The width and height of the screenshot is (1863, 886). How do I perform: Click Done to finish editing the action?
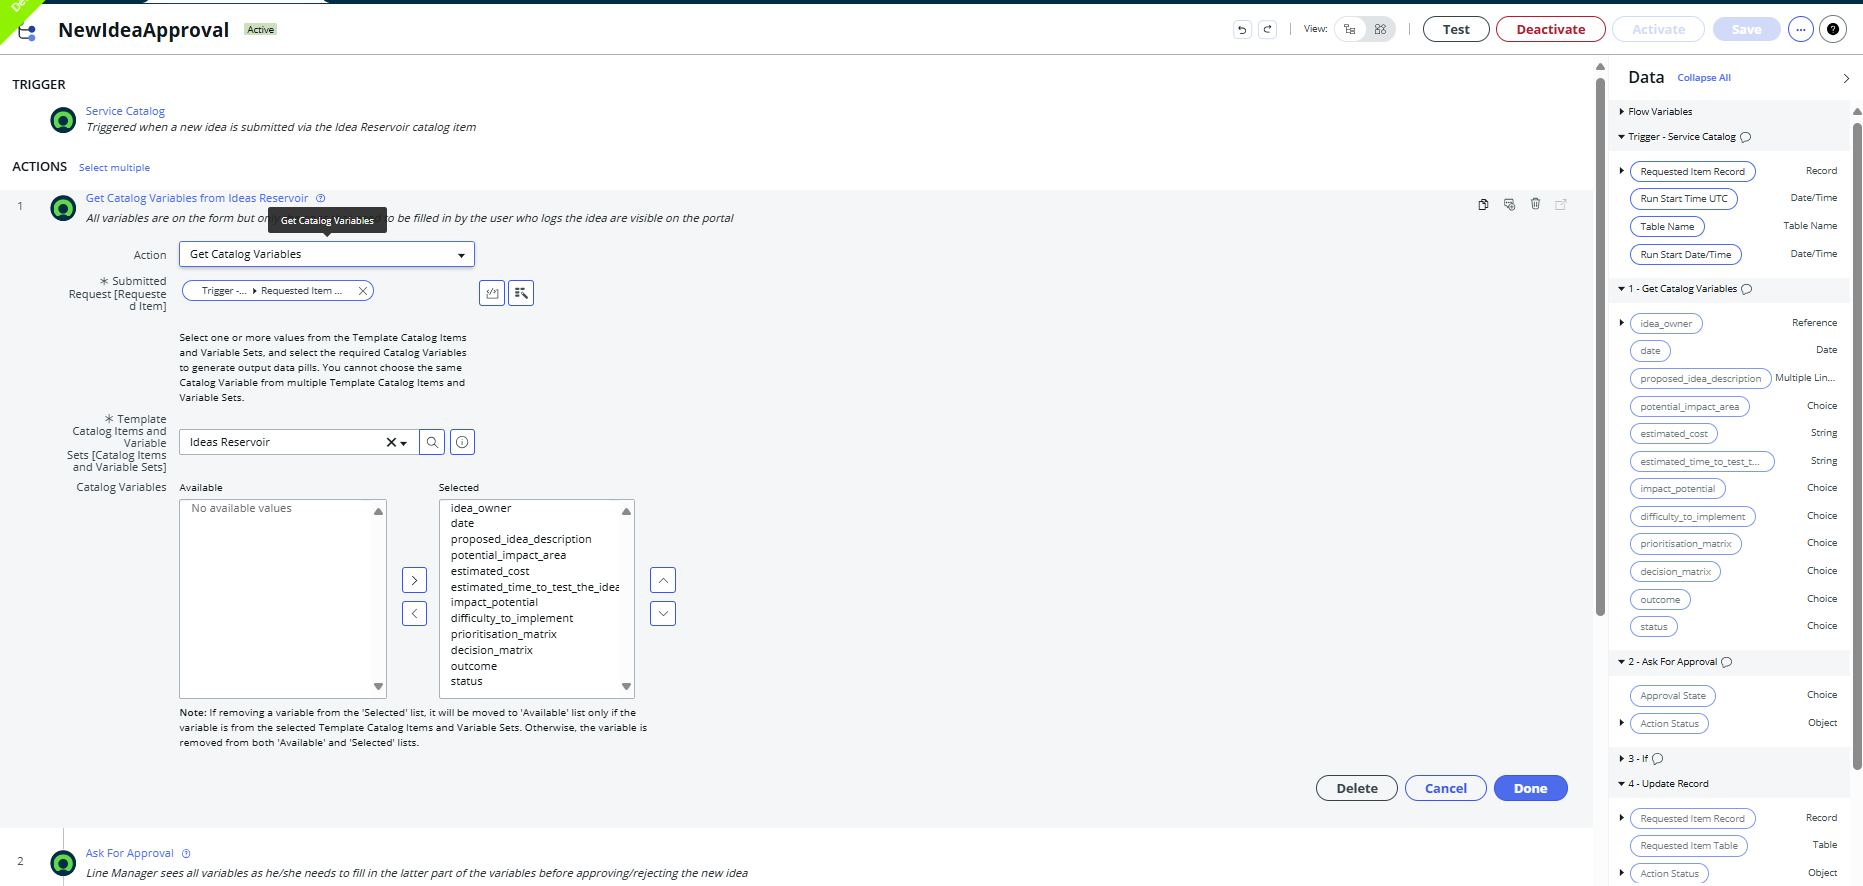1530,788
